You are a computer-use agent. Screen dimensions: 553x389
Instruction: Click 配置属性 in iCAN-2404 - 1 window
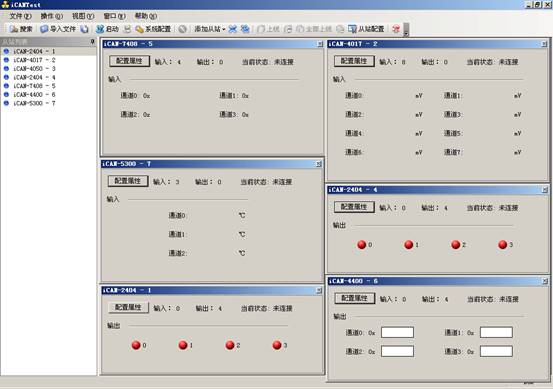(x=128, y=307)
